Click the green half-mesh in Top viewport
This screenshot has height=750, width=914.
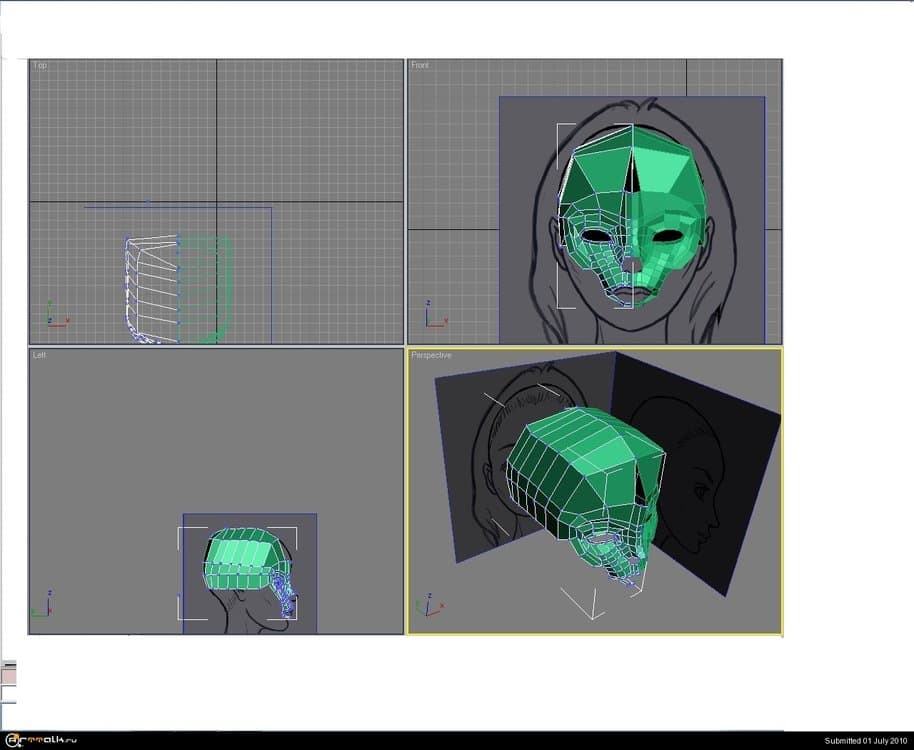(x=205, y=290)
